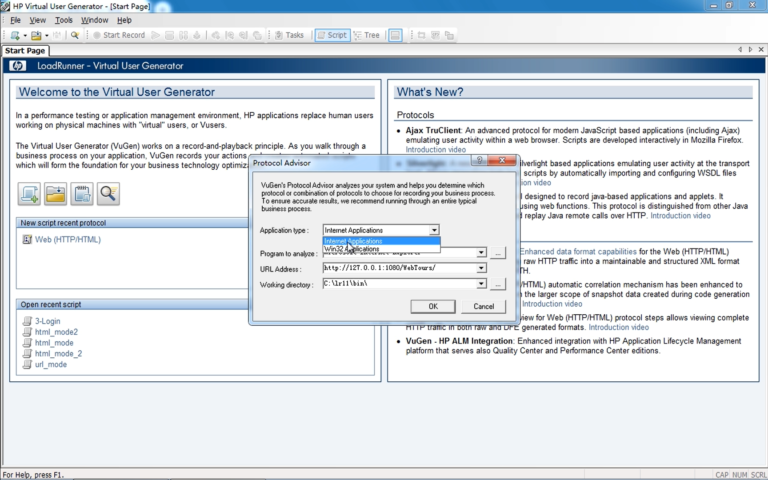Expand the Working directory dropdown arrow
This screenshot has height=480, width=768.
(x=481, y=284)
